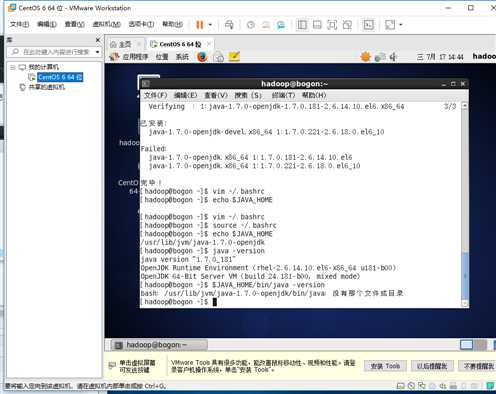Click the green message log status icon
496x394 pixels.
[x=490, y=386]
